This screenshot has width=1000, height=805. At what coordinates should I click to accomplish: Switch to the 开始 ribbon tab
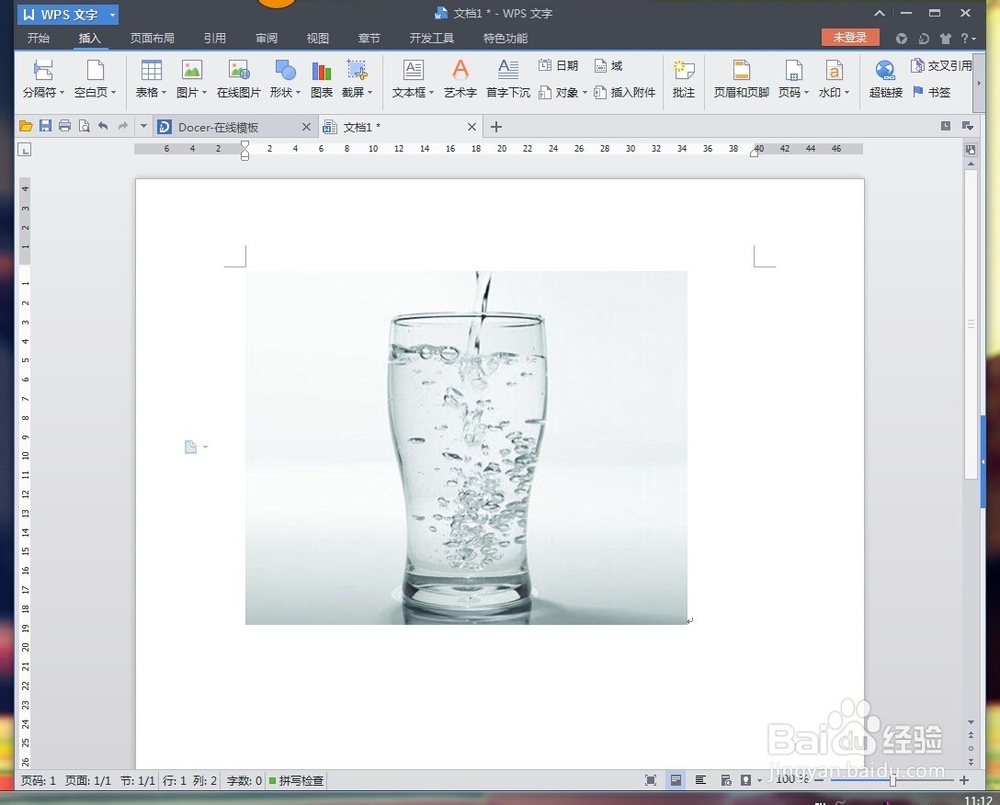coord(38,38)
